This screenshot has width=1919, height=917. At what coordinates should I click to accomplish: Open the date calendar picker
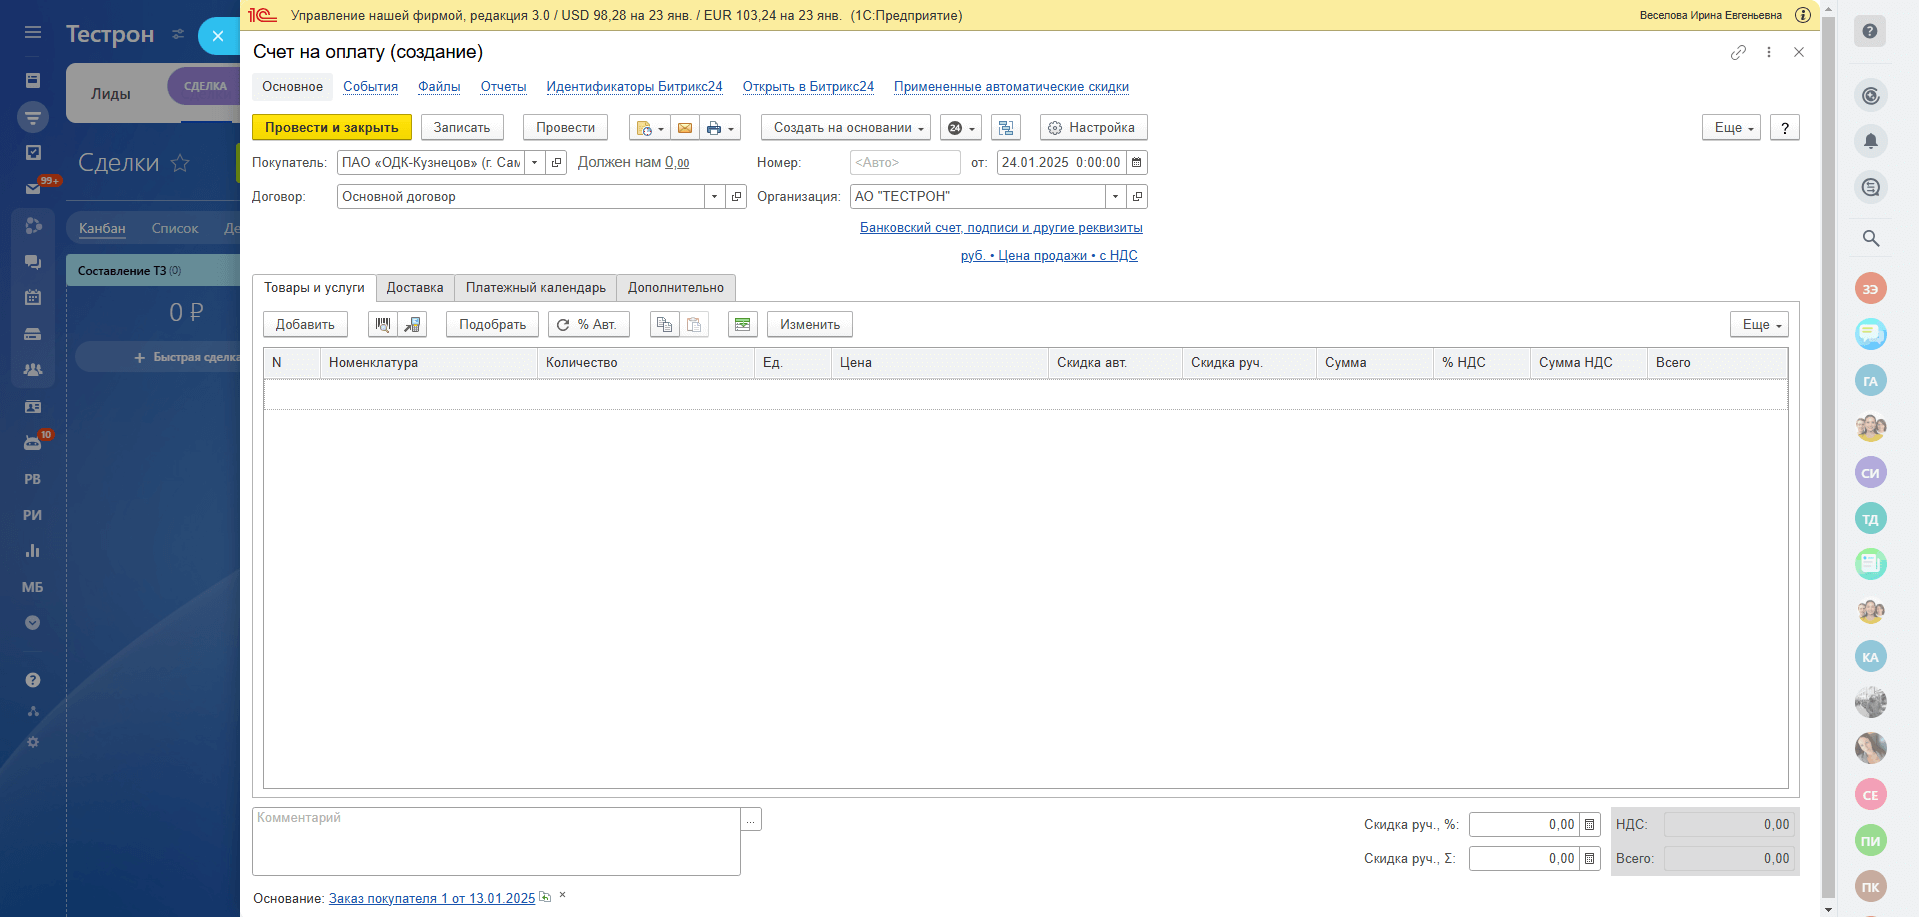1136,163
